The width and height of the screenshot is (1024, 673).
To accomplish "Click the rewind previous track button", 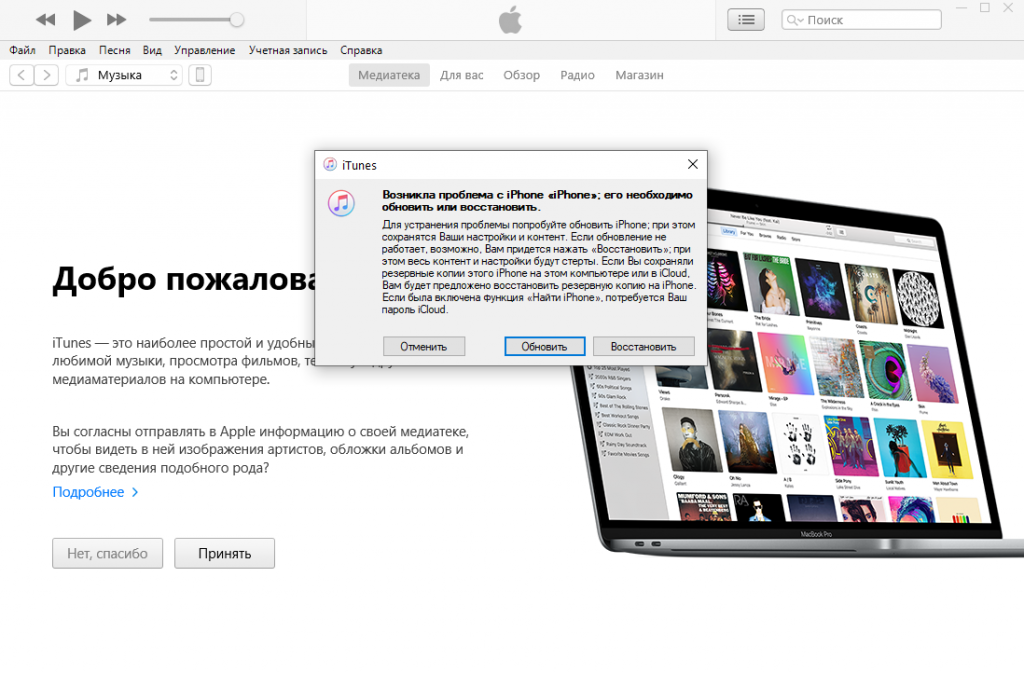I will point(45,20).
